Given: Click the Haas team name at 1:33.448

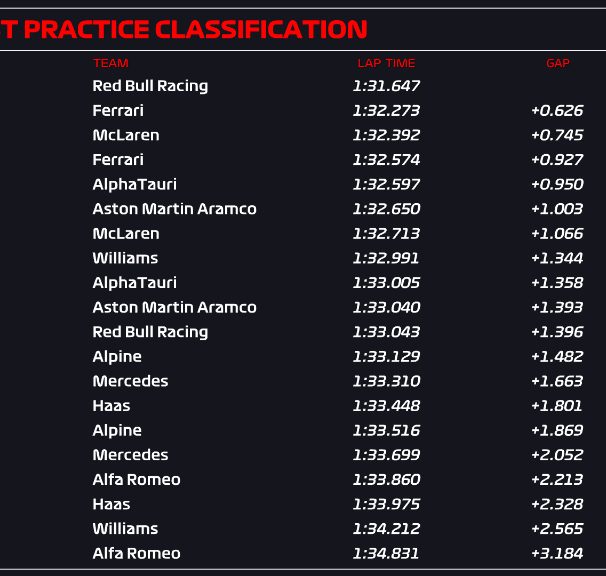Looking at the screenshot, I should [111, 406].
